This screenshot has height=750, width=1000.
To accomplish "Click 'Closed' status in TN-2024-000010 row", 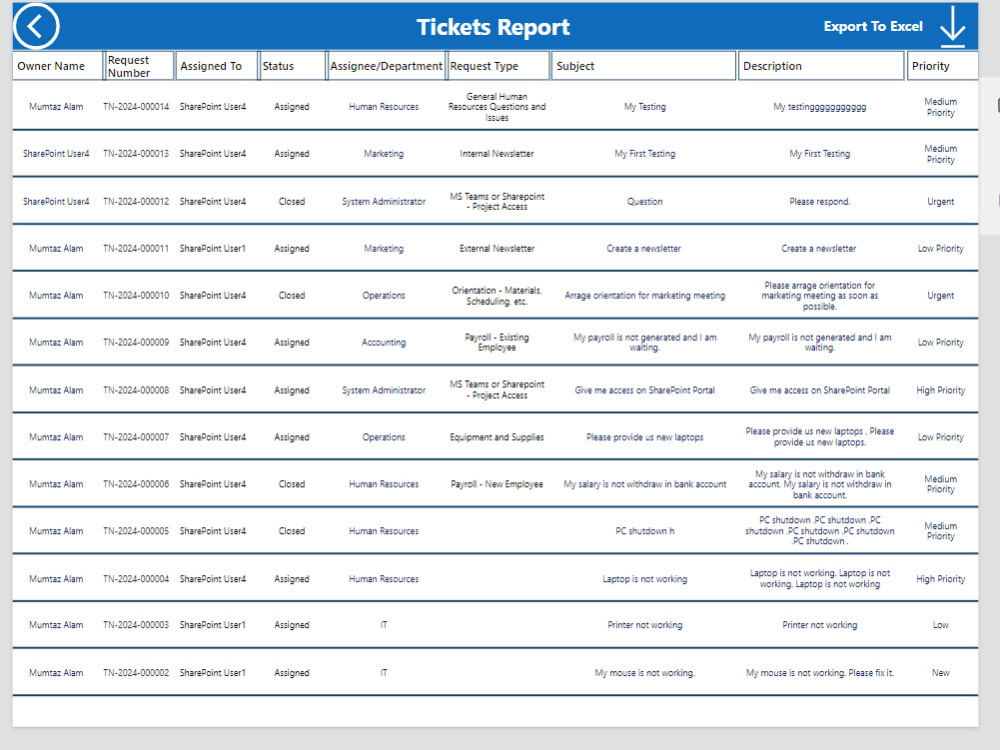I will 291,295.
